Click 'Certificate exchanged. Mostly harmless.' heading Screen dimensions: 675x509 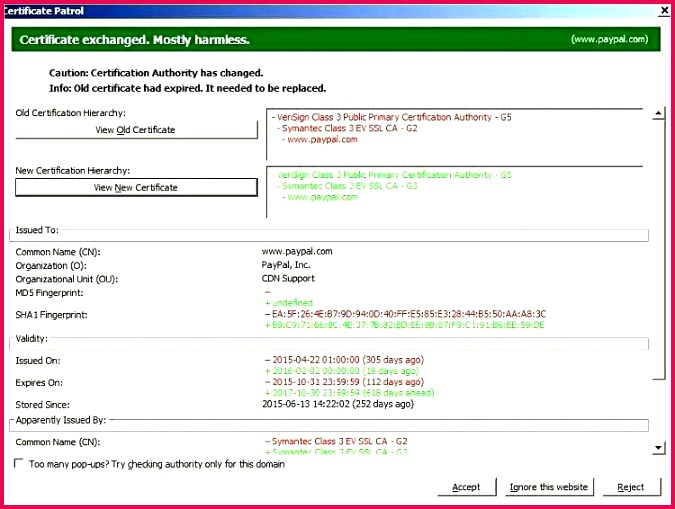135,40
